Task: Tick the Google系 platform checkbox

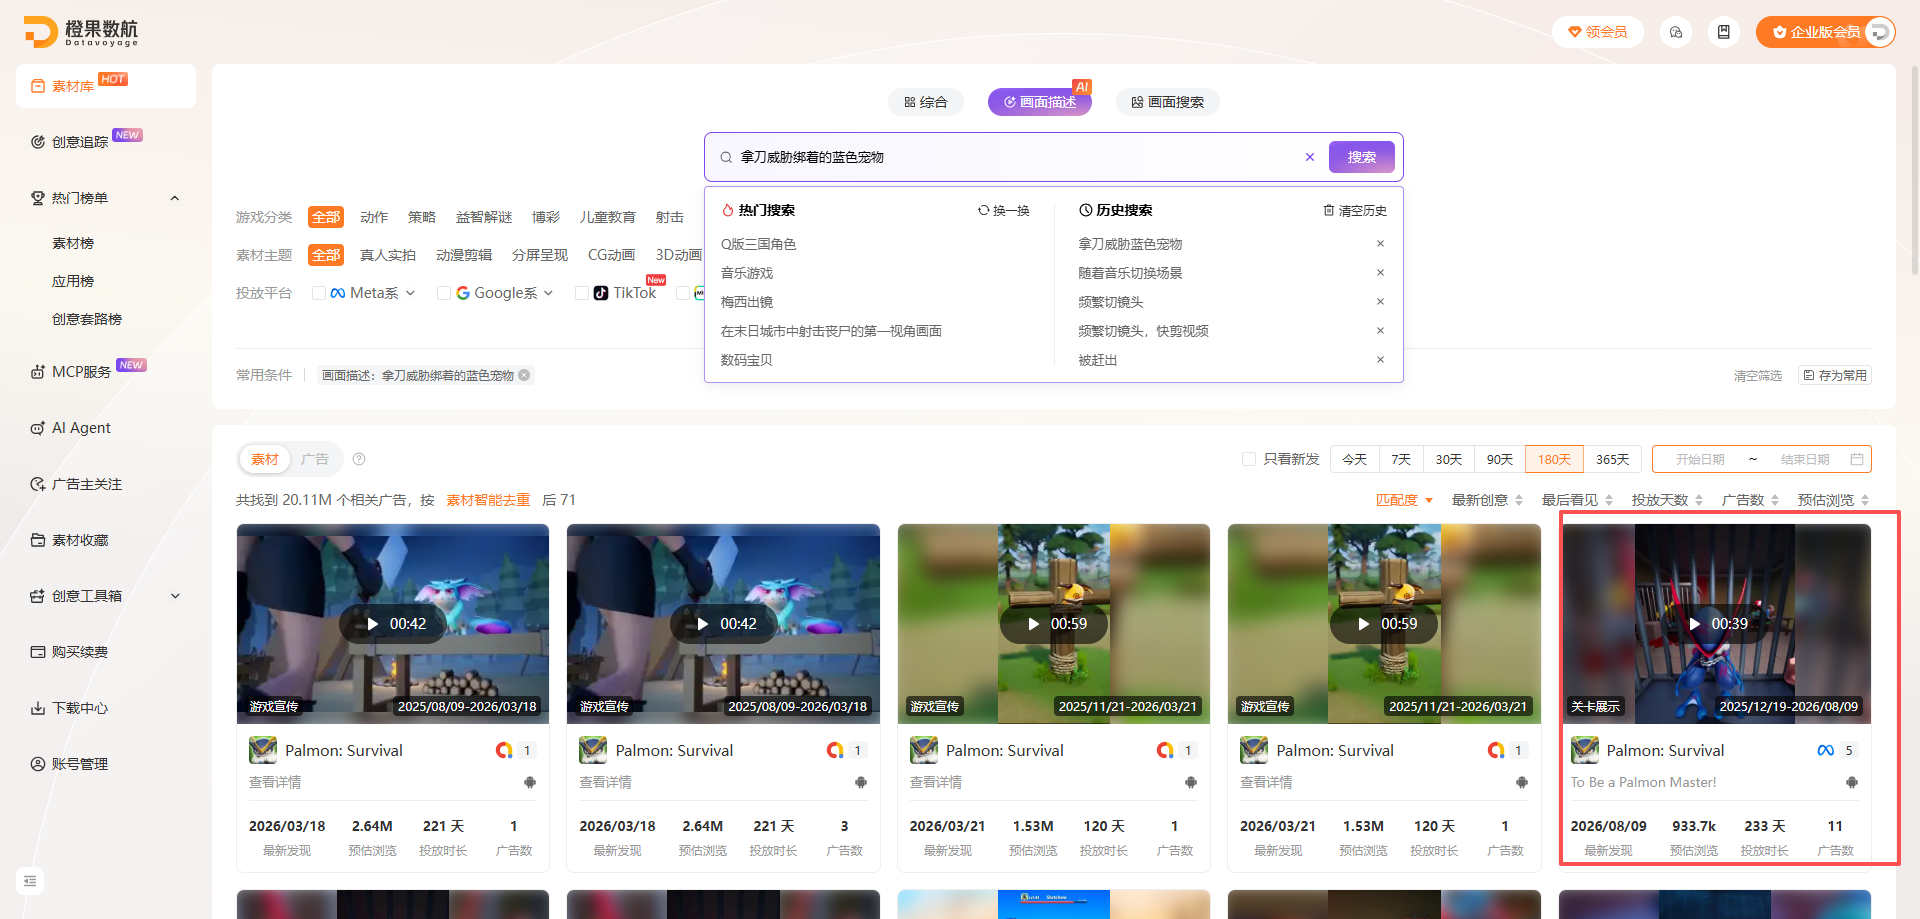Action: point(444,293)
